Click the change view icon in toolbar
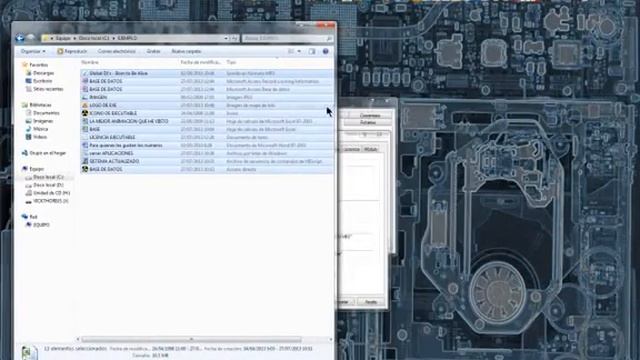This screenshot has height=360, width=640. pos(291,51)
